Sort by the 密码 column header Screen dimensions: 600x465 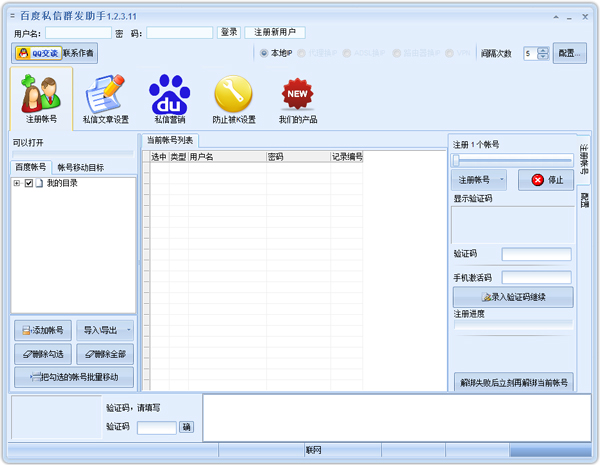298,157
